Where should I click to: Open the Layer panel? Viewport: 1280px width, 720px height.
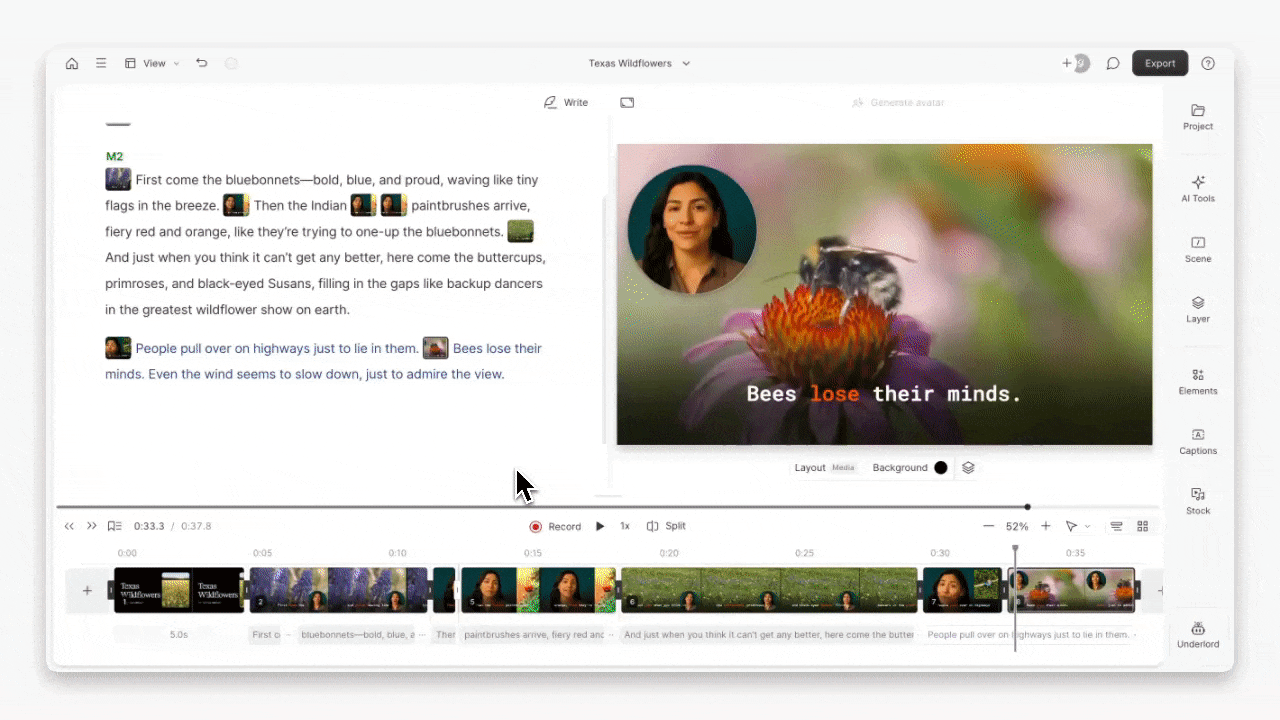tap(1198, 309)
